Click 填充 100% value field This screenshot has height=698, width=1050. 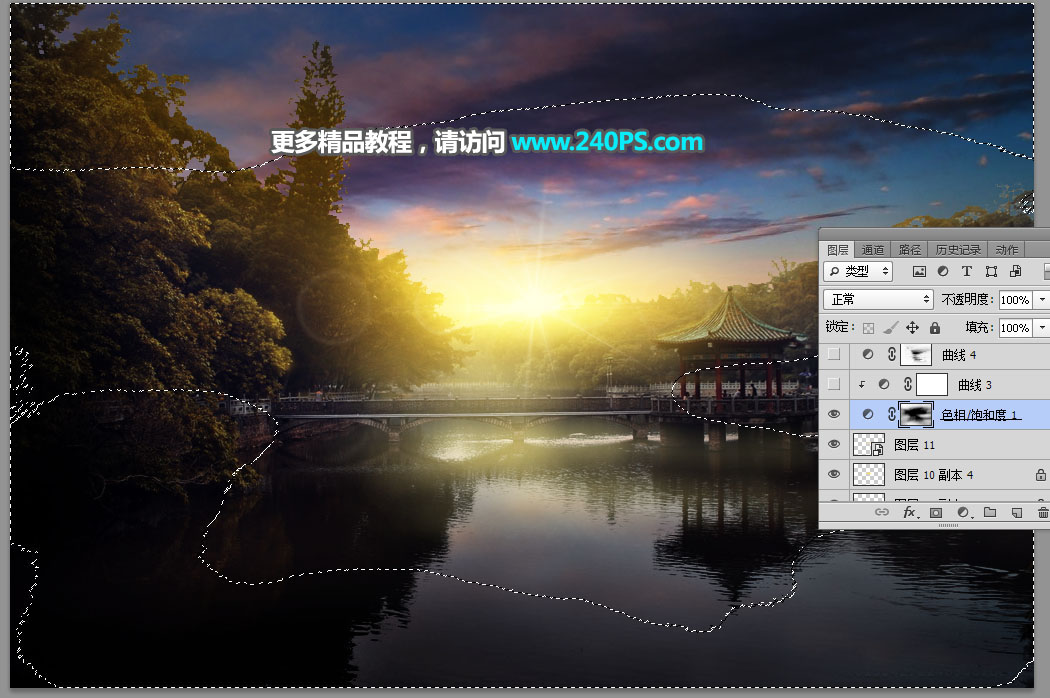[x=1015, y=328]
